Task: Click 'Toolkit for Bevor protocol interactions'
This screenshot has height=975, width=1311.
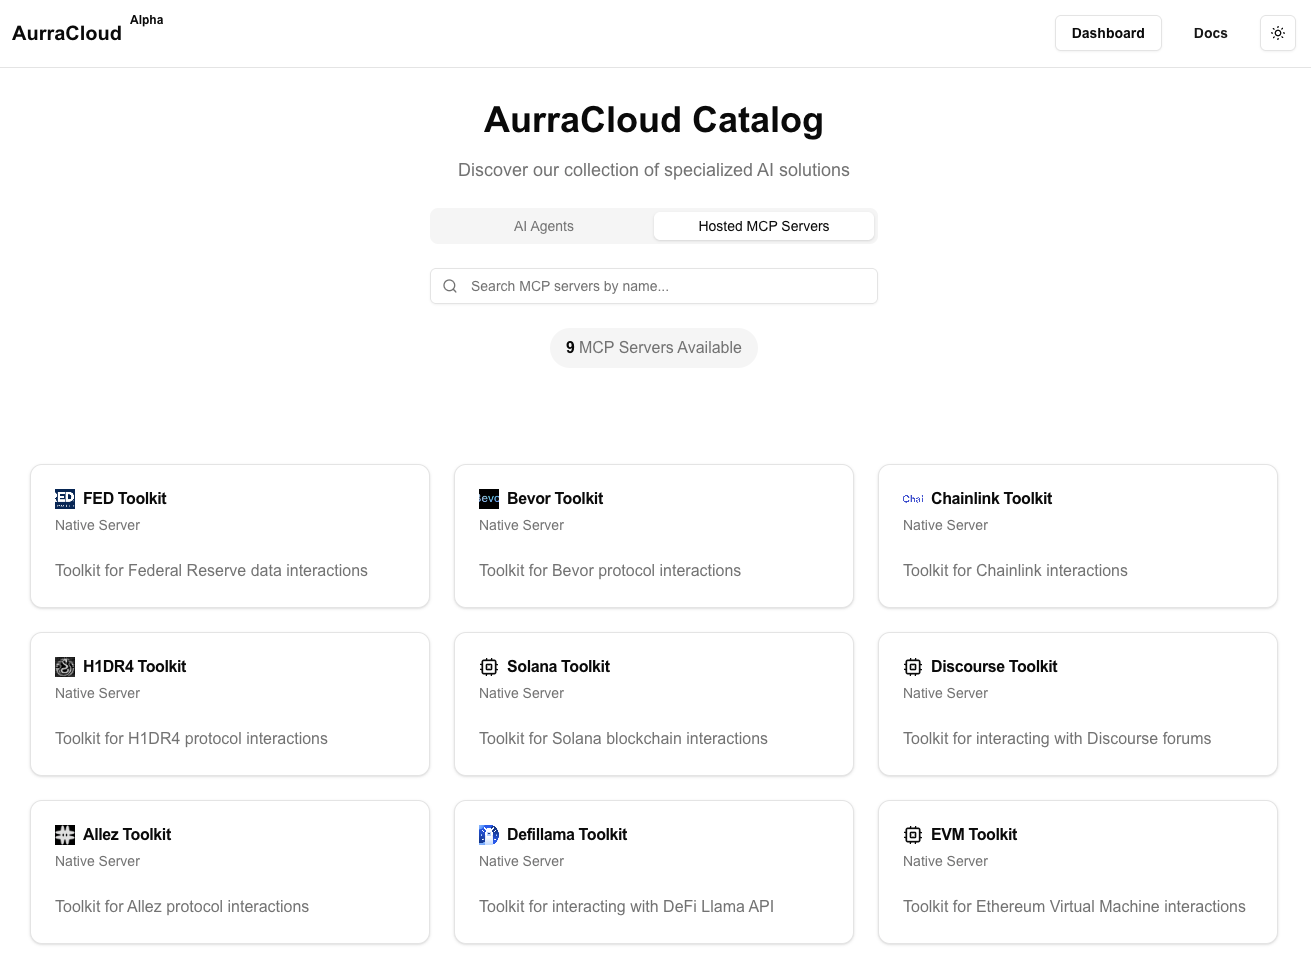Action: tap(610, 570)
